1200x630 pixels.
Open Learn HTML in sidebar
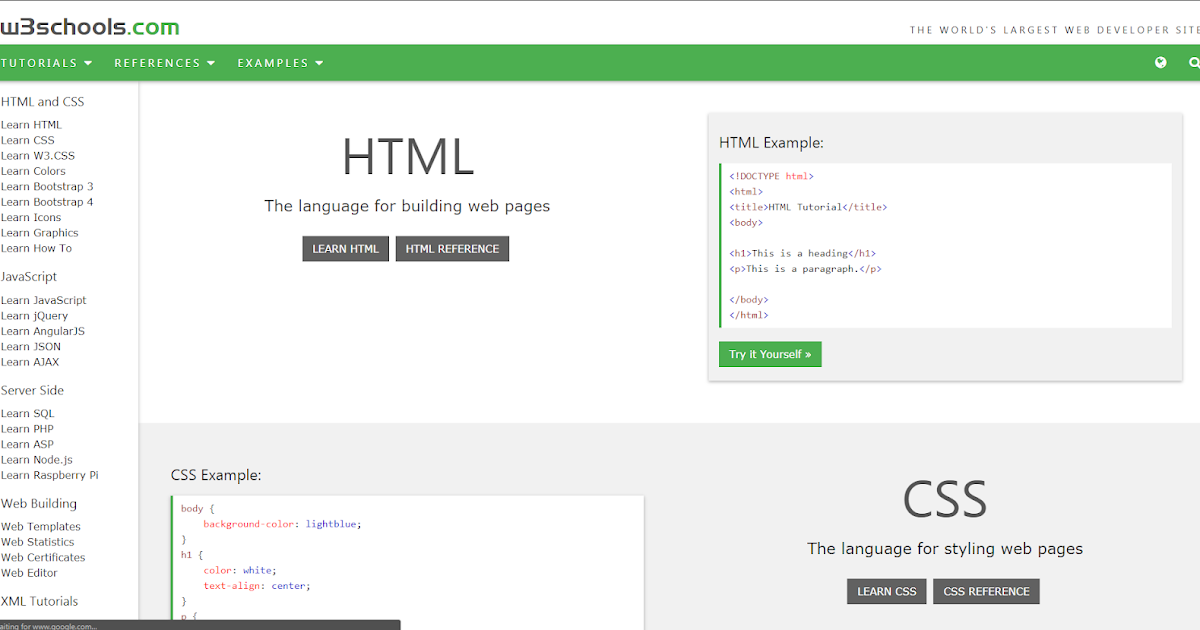31,125
